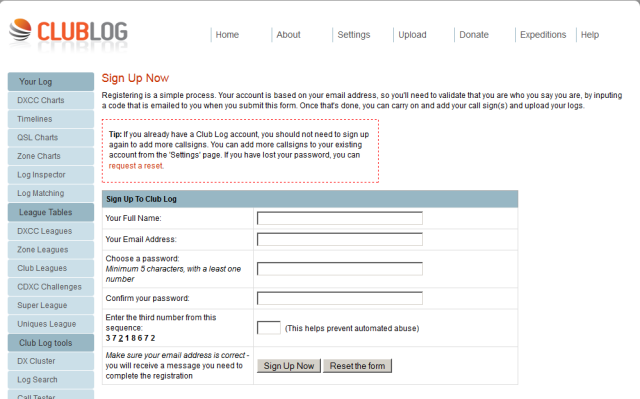
Task: Click the Your Email Address field
Action: tap(340, 239)
